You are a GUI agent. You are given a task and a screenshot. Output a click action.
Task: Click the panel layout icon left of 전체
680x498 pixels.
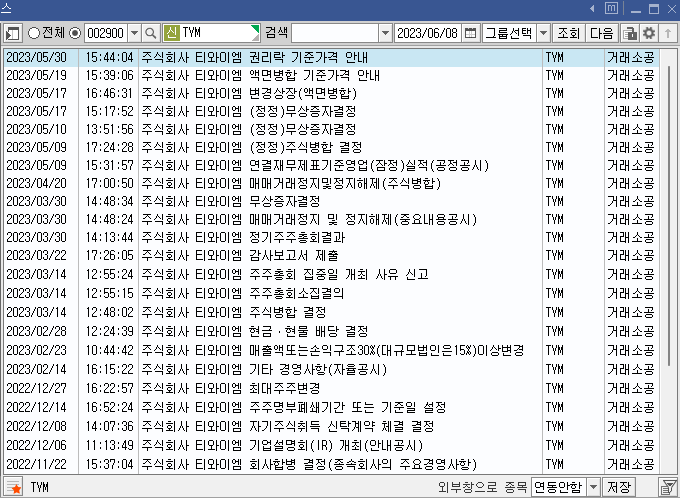[x=13, y=33]
